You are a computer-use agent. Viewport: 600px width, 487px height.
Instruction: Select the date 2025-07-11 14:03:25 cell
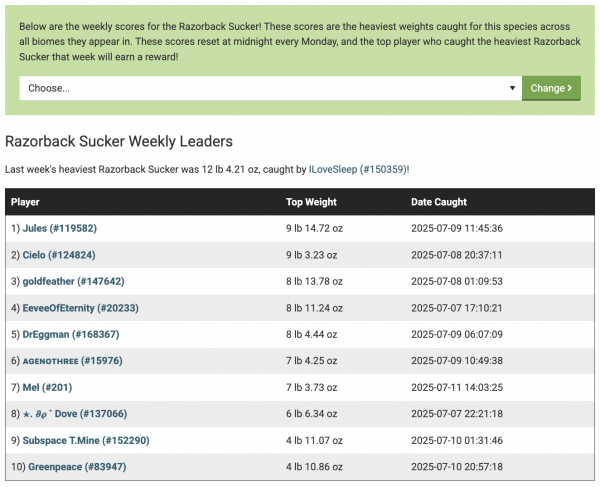coord(456,387)
